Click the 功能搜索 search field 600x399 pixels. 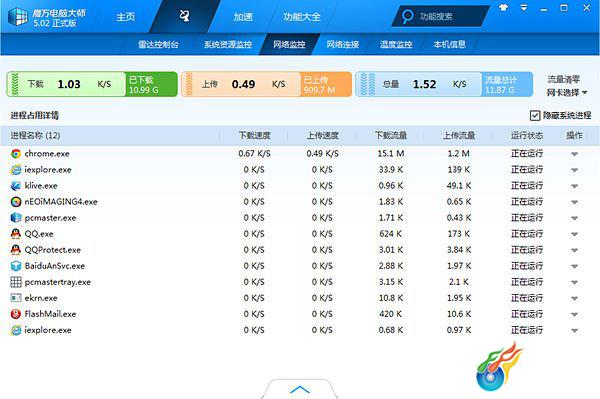tap(440, 16)
